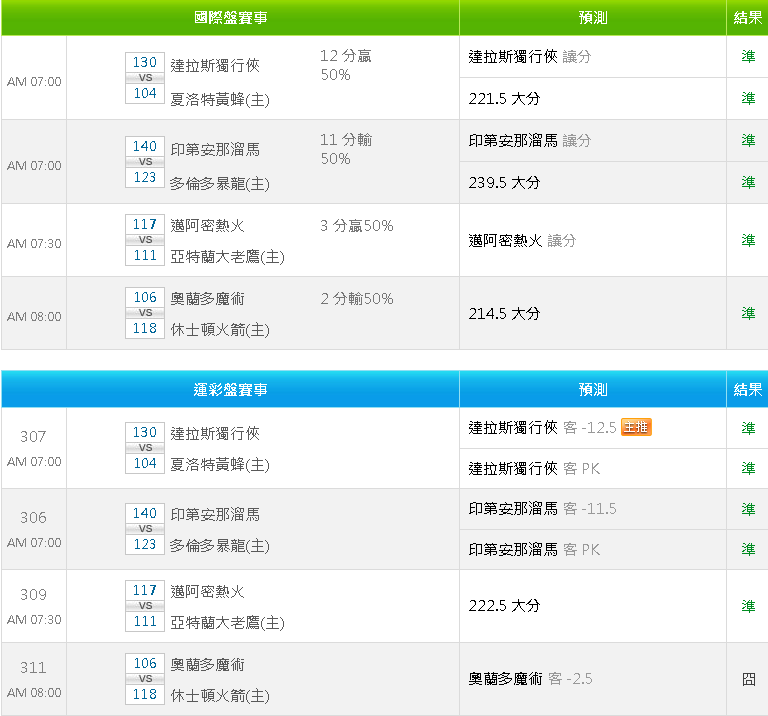Click the 運彩盤賽事 table header

[230, 390]
